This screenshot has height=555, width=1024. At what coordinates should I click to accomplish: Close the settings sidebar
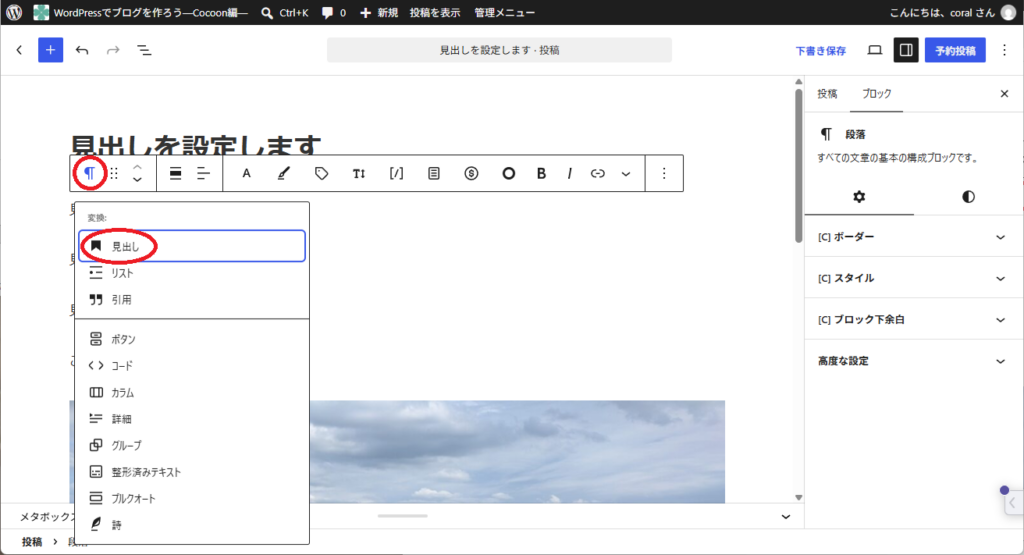1004,94
